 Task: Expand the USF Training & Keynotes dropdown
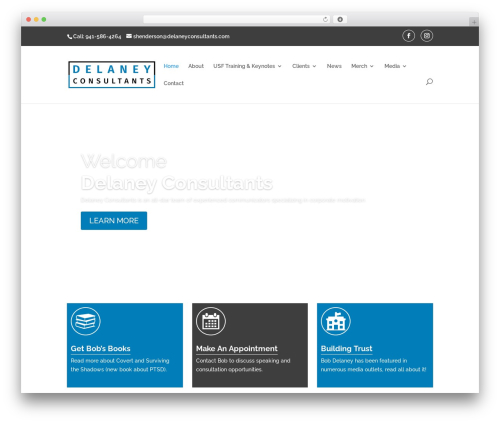pos(247,66)
